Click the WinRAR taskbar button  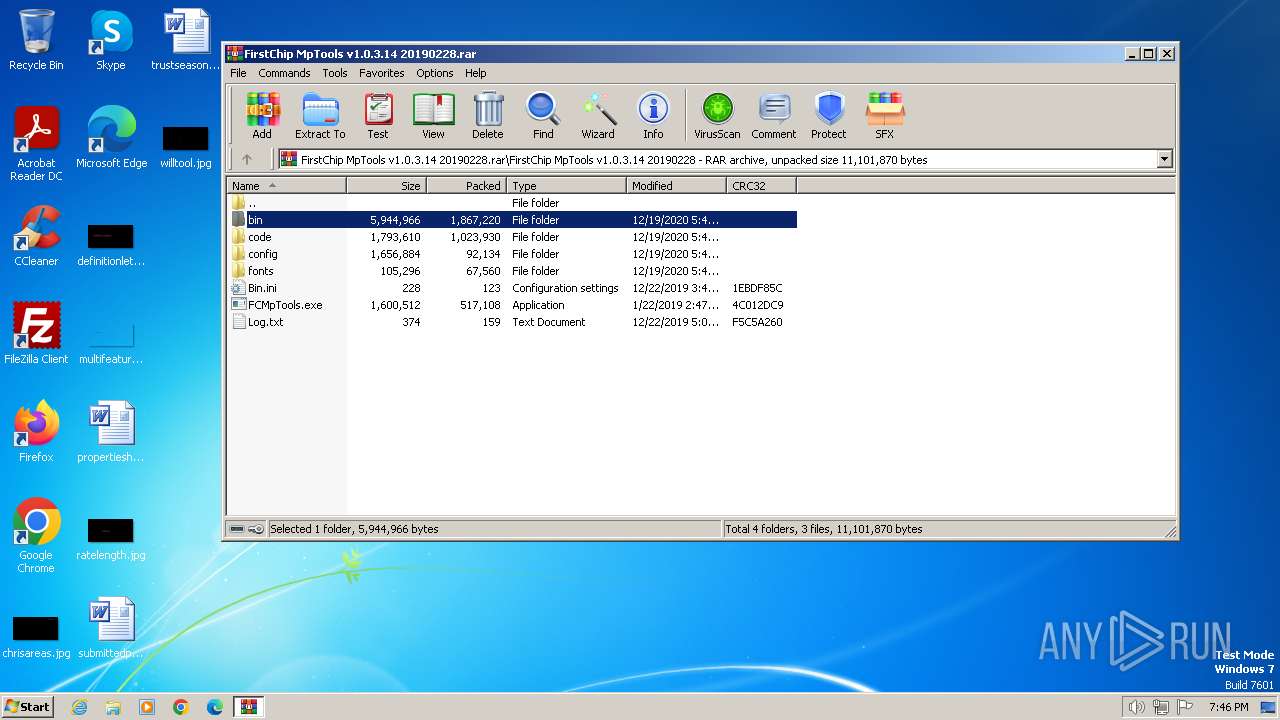[x=248, y=707]
